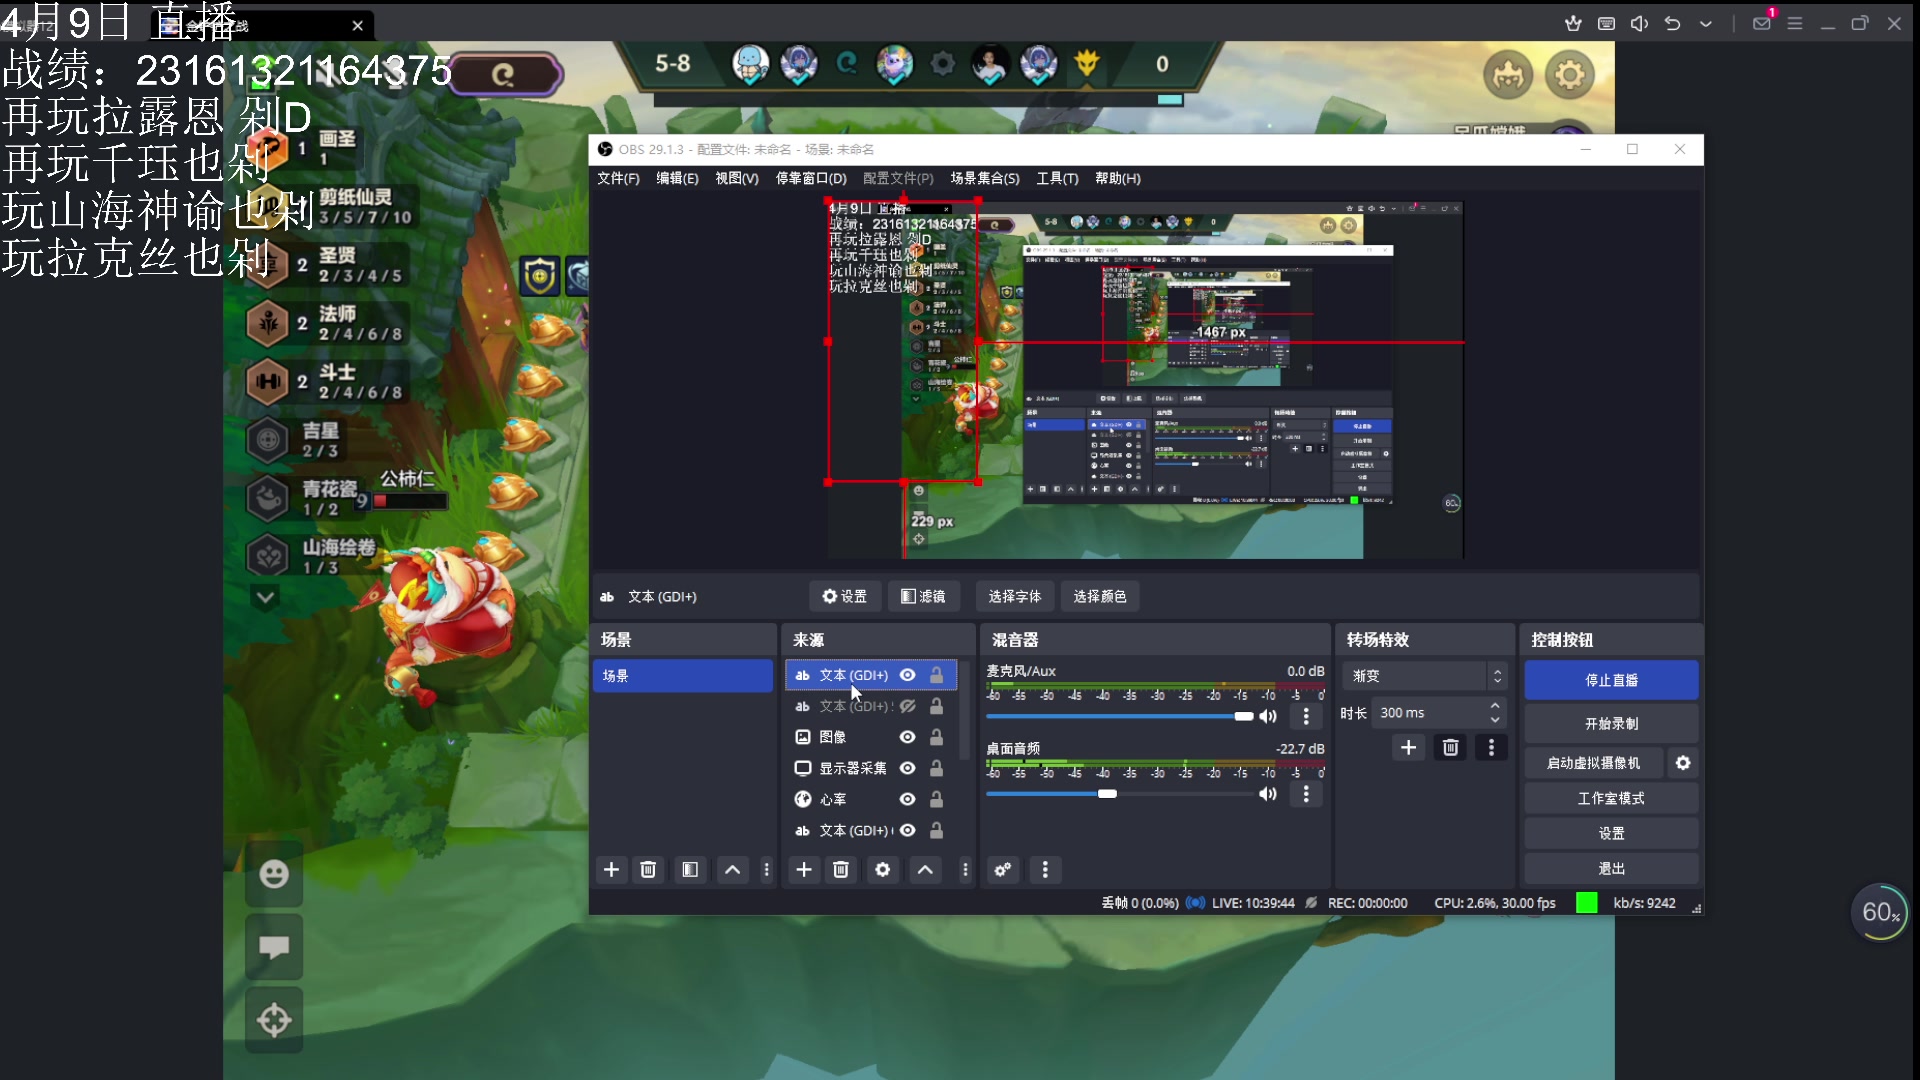Image resolution: width=1920 pixels, height=1080 pixels.
Task: Open 麦克风/Aux options three-dot button
Action: 1306,716
